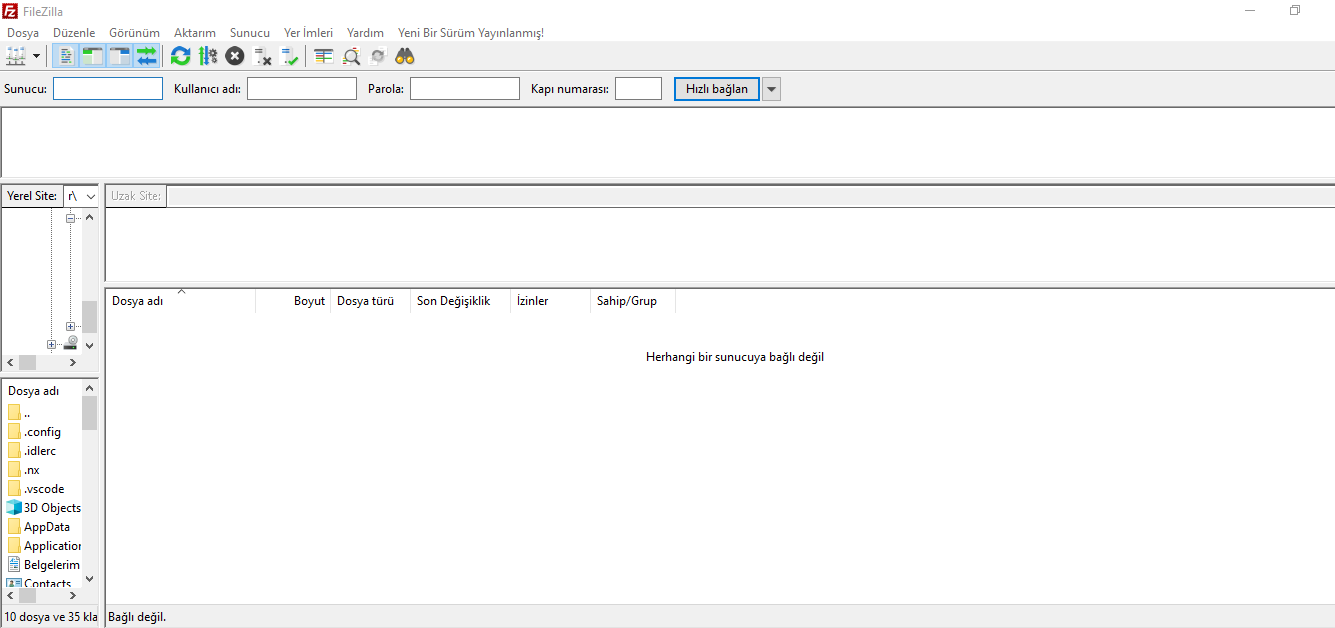The width and height of the screenshot is (1335, 628).
Task: Reconnect to the last server icon
Action: pos(290,56)
